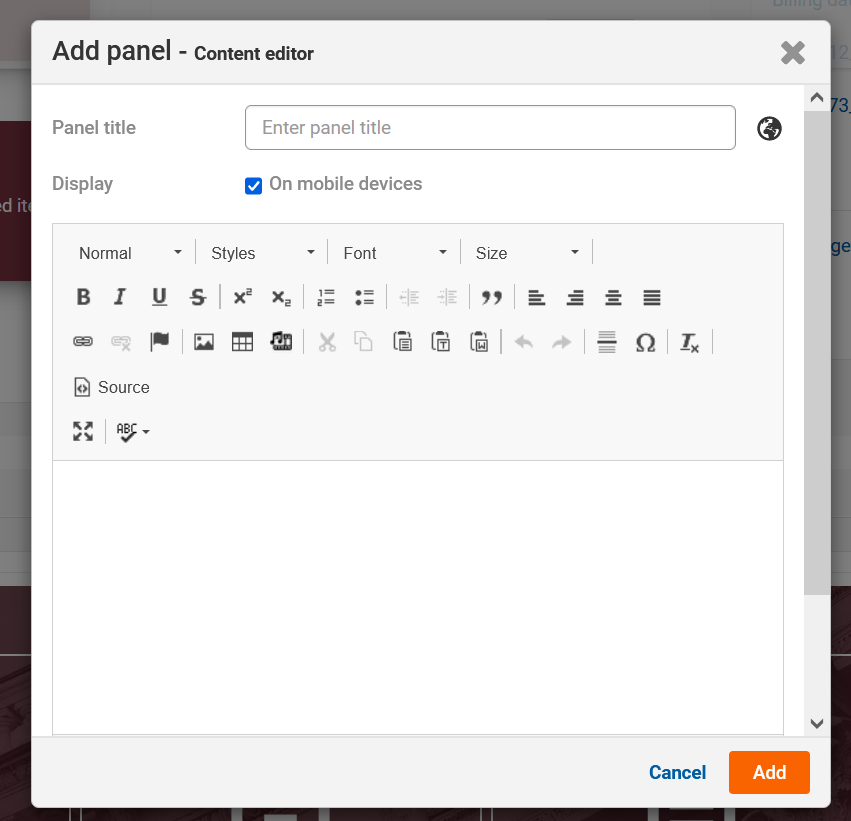The width and height of the screenshot is (851, 821).
Task: Open the Normal paragraph format dropdown
Action: coord(130,253)
